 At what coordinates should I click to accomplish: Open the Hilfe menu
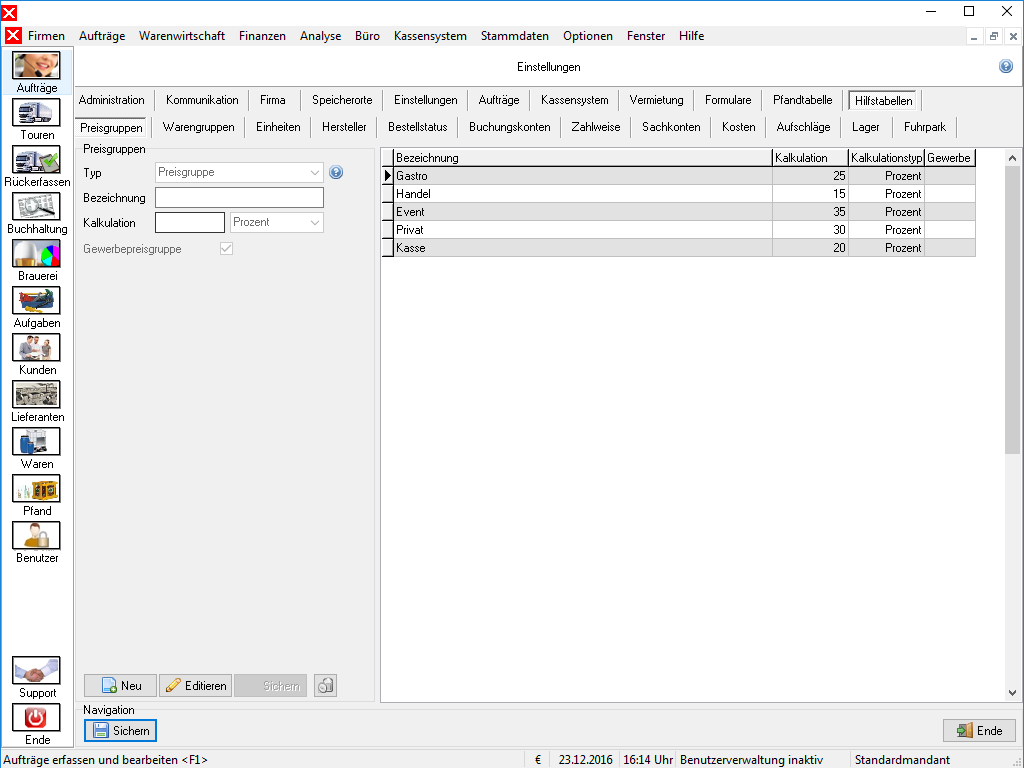[691, 36]
